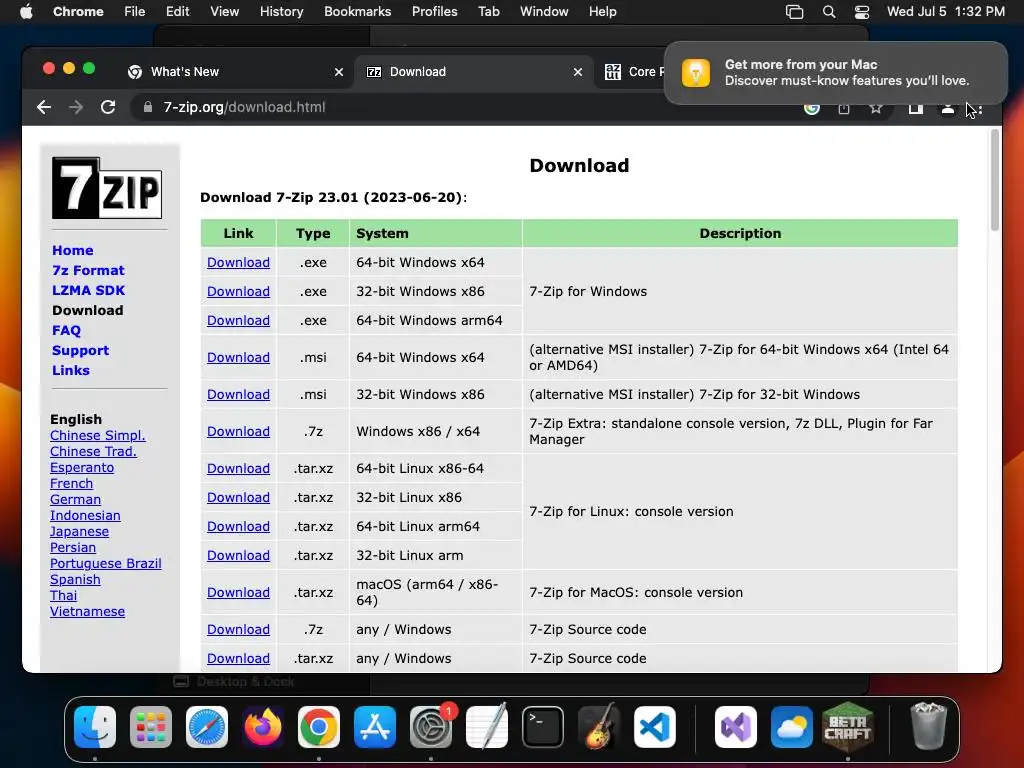Open the Help menu
Screen dimensions: 1024x768
[x=602, y=12]
